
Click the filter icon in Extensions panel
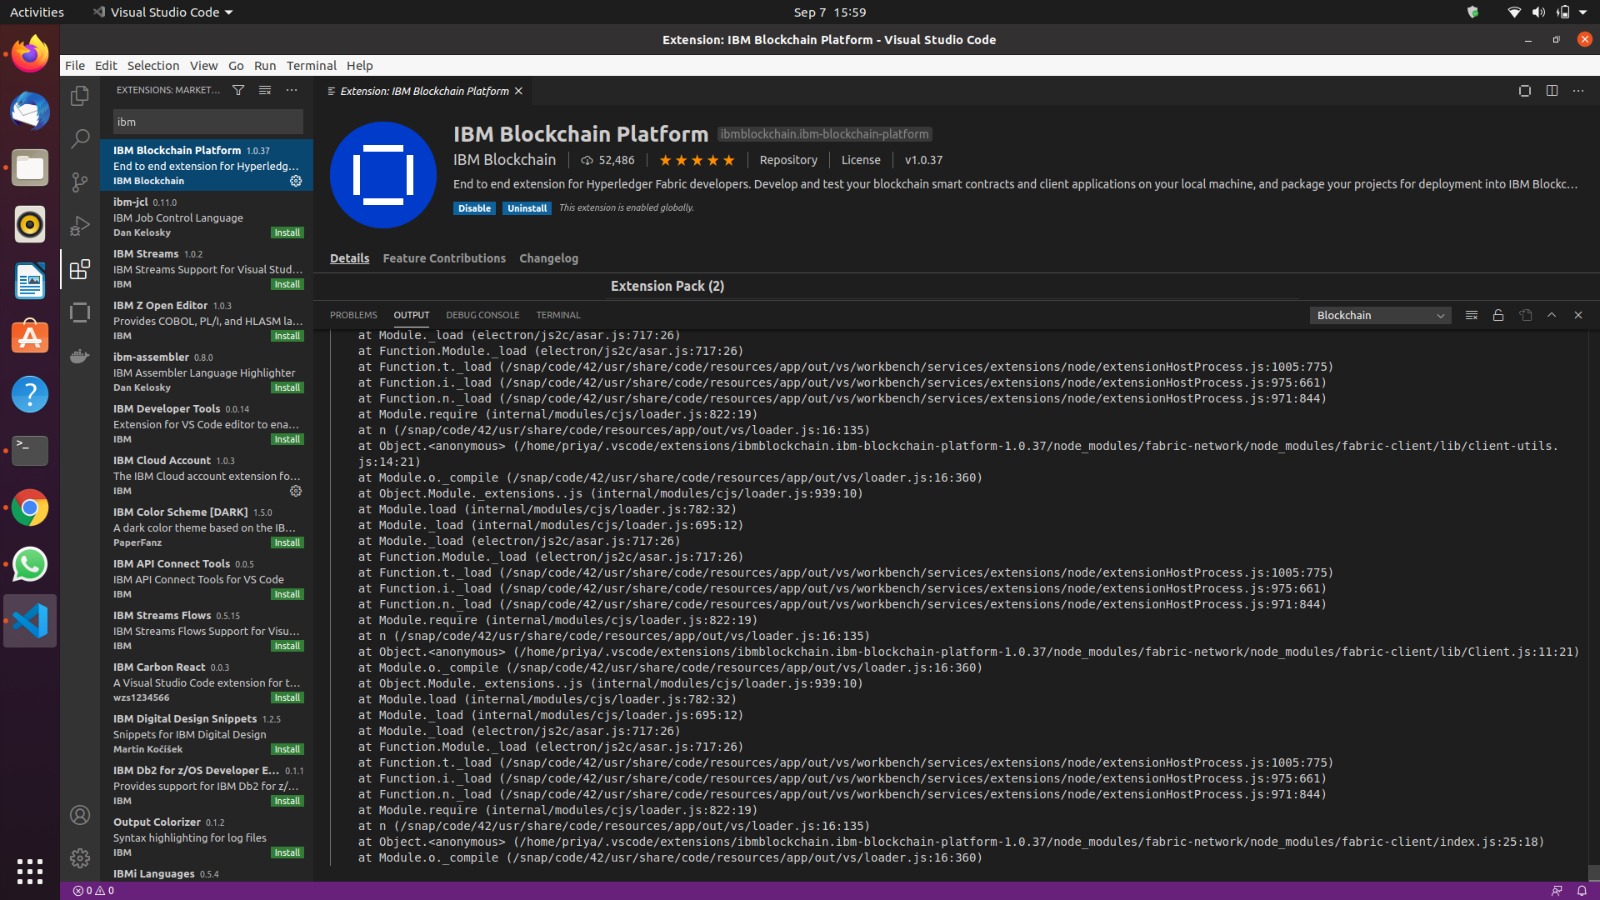tap(238, 89)
